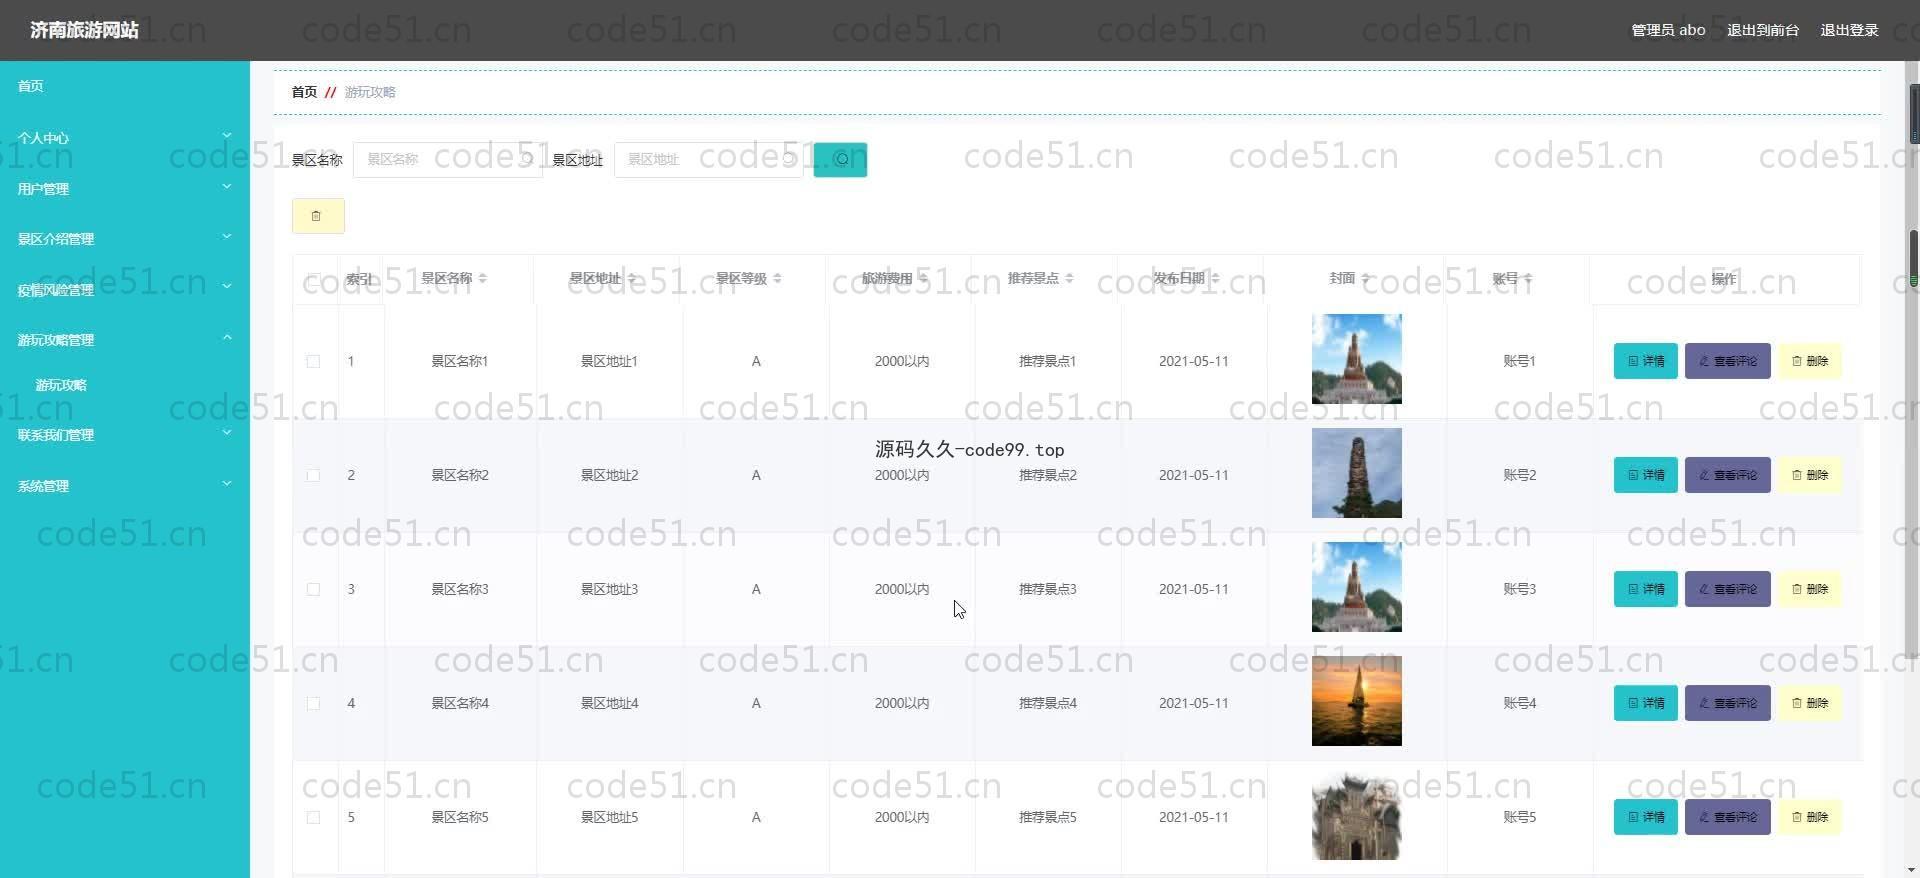Tick checkbox for row 2
Viewport: 1920px width, 878px height.
click(x=313, y=475)
